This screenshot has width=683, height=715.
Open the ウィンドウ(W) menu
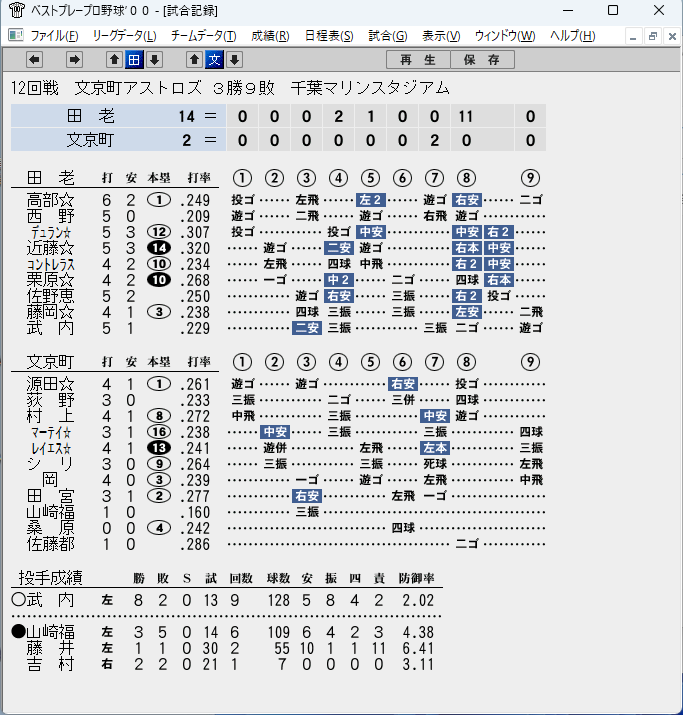[505, 36]
